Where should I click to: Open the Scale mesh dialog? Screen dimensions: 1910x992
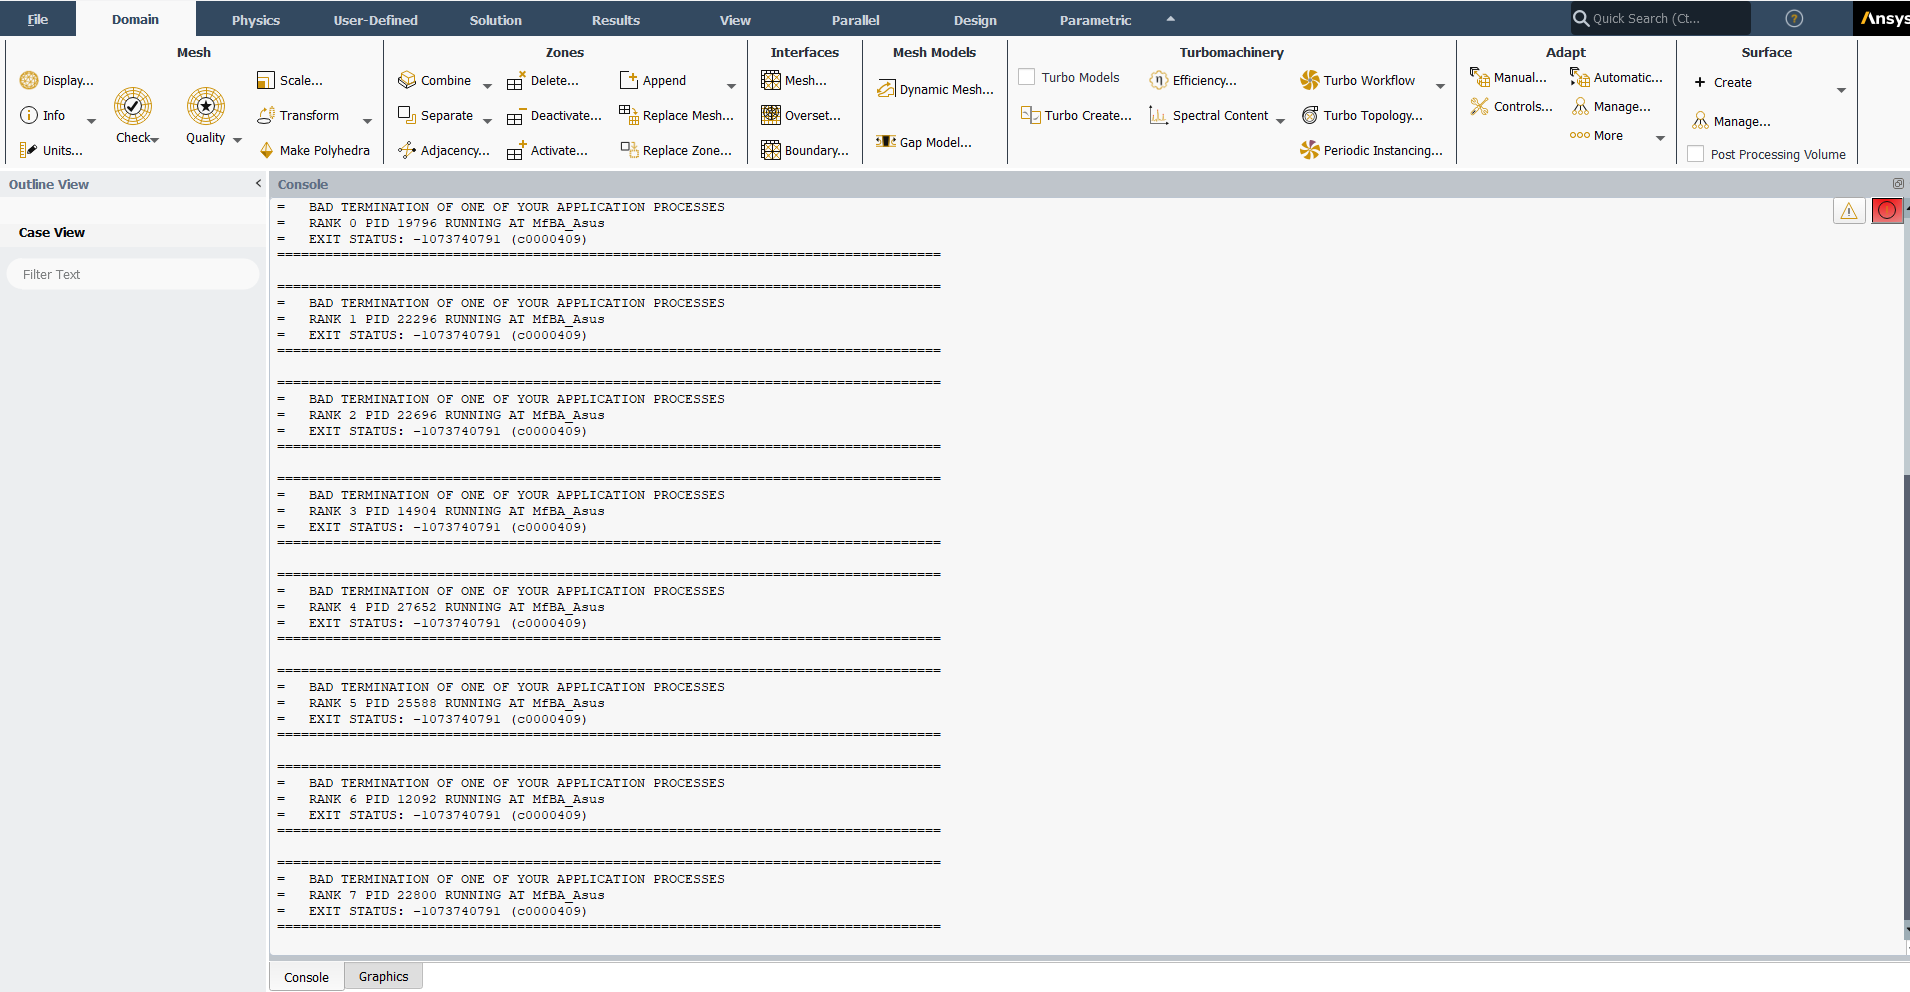pyautogui.click(x=290, y=80)
